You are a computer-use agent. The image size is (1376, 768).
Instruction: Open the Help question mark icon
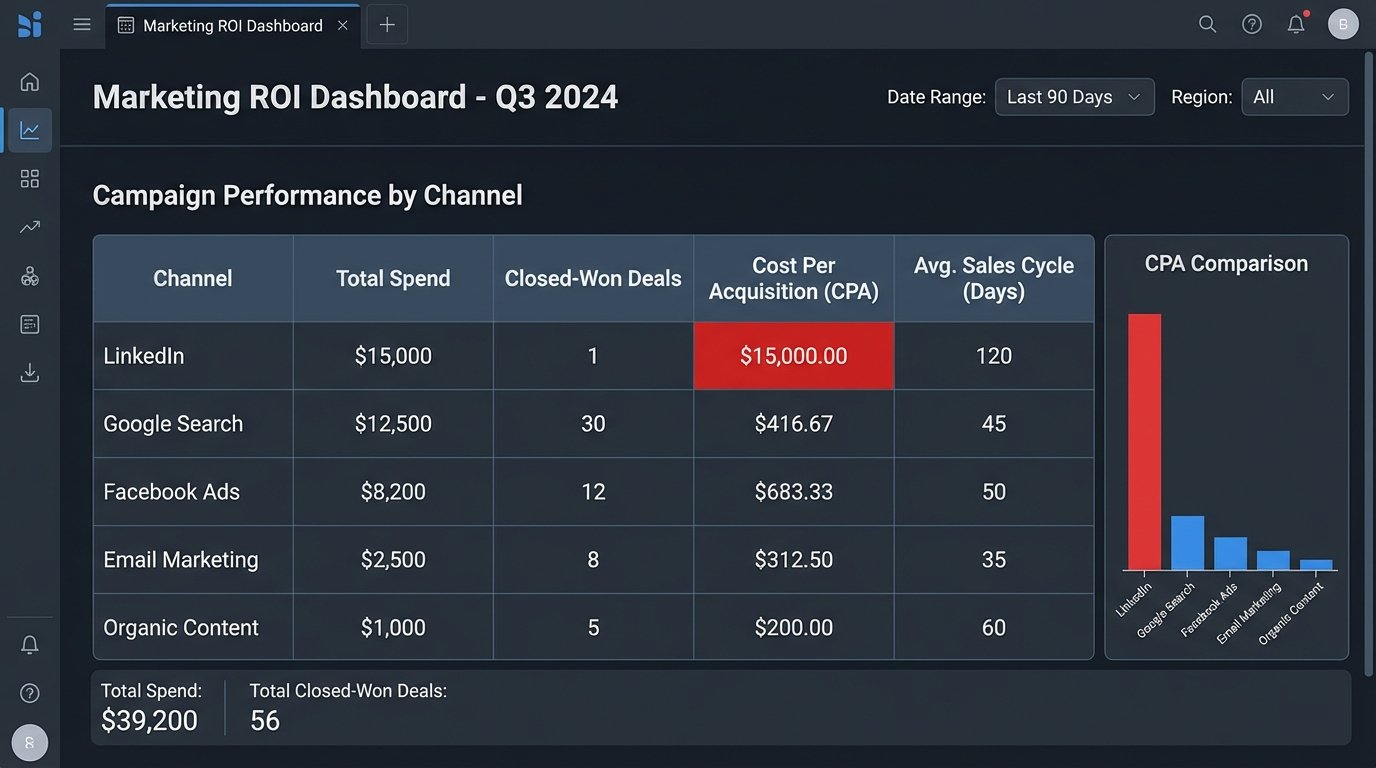(1251, 23)
